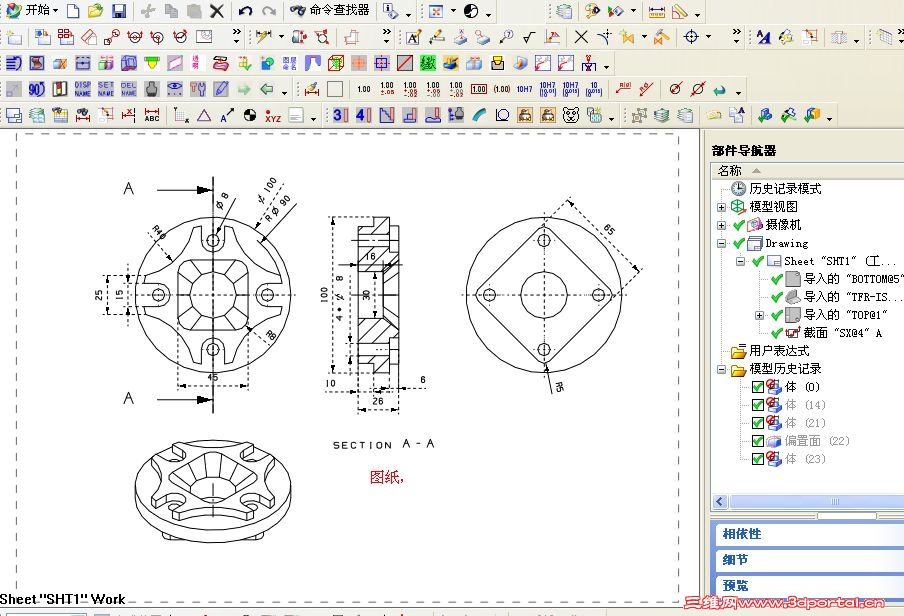Viewport: 904px width, 616px height.
Task: Open the dimension type dropdown arrow
Action: pos(281,37)
